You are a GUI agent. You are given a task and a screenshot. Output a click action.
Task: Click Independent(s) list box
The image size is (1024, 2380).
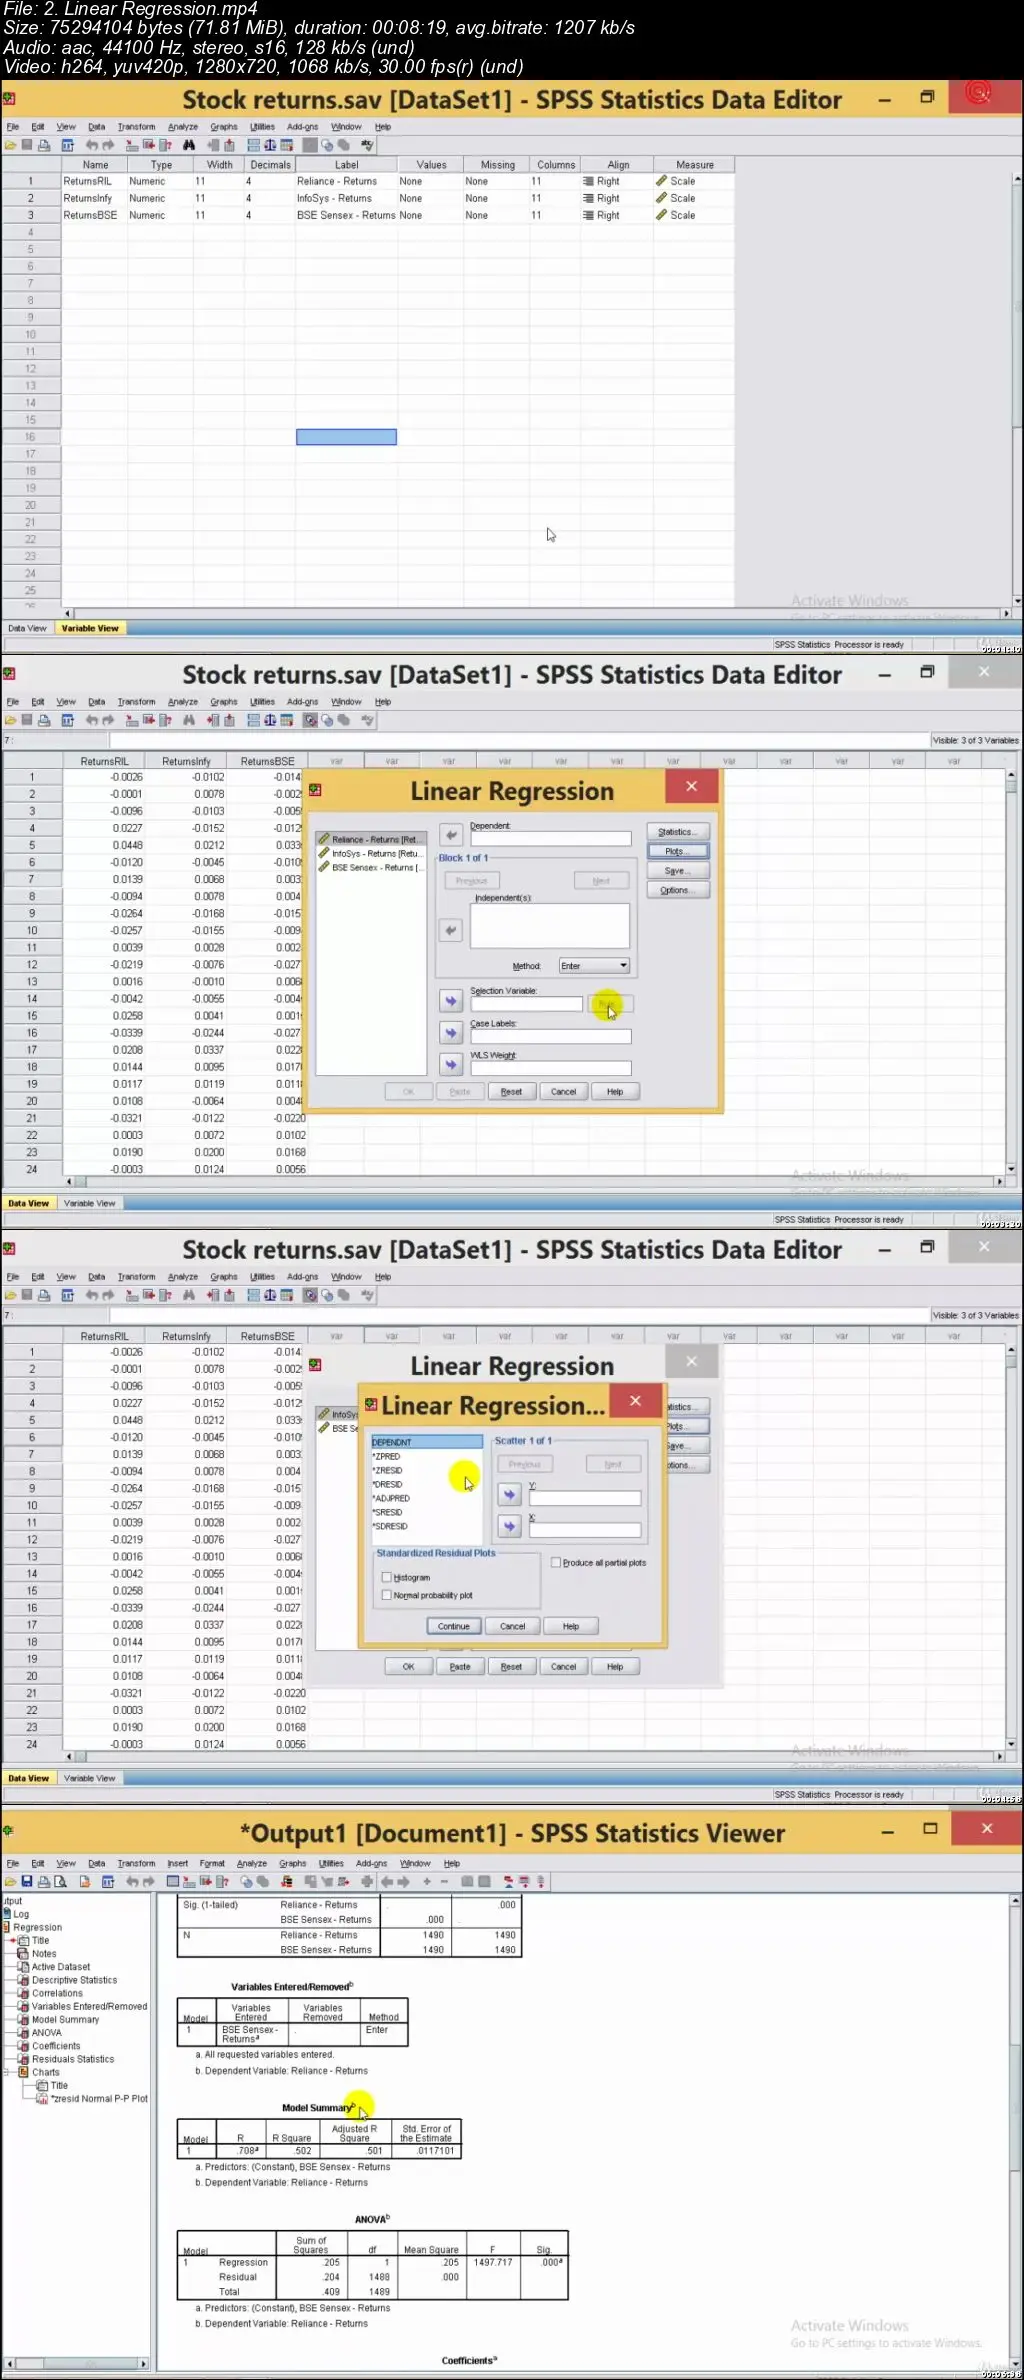pyautogui.click(x=550, y=926)
